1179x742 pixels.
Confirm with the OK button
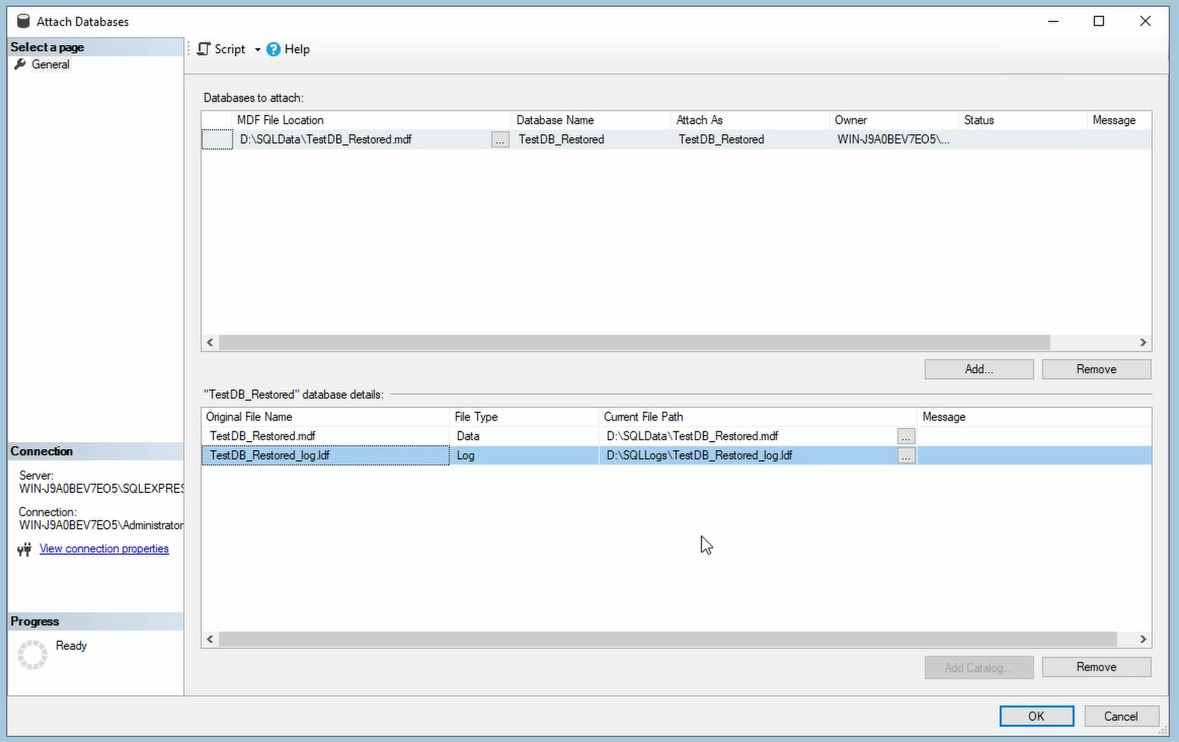[x=1036, y=716]
